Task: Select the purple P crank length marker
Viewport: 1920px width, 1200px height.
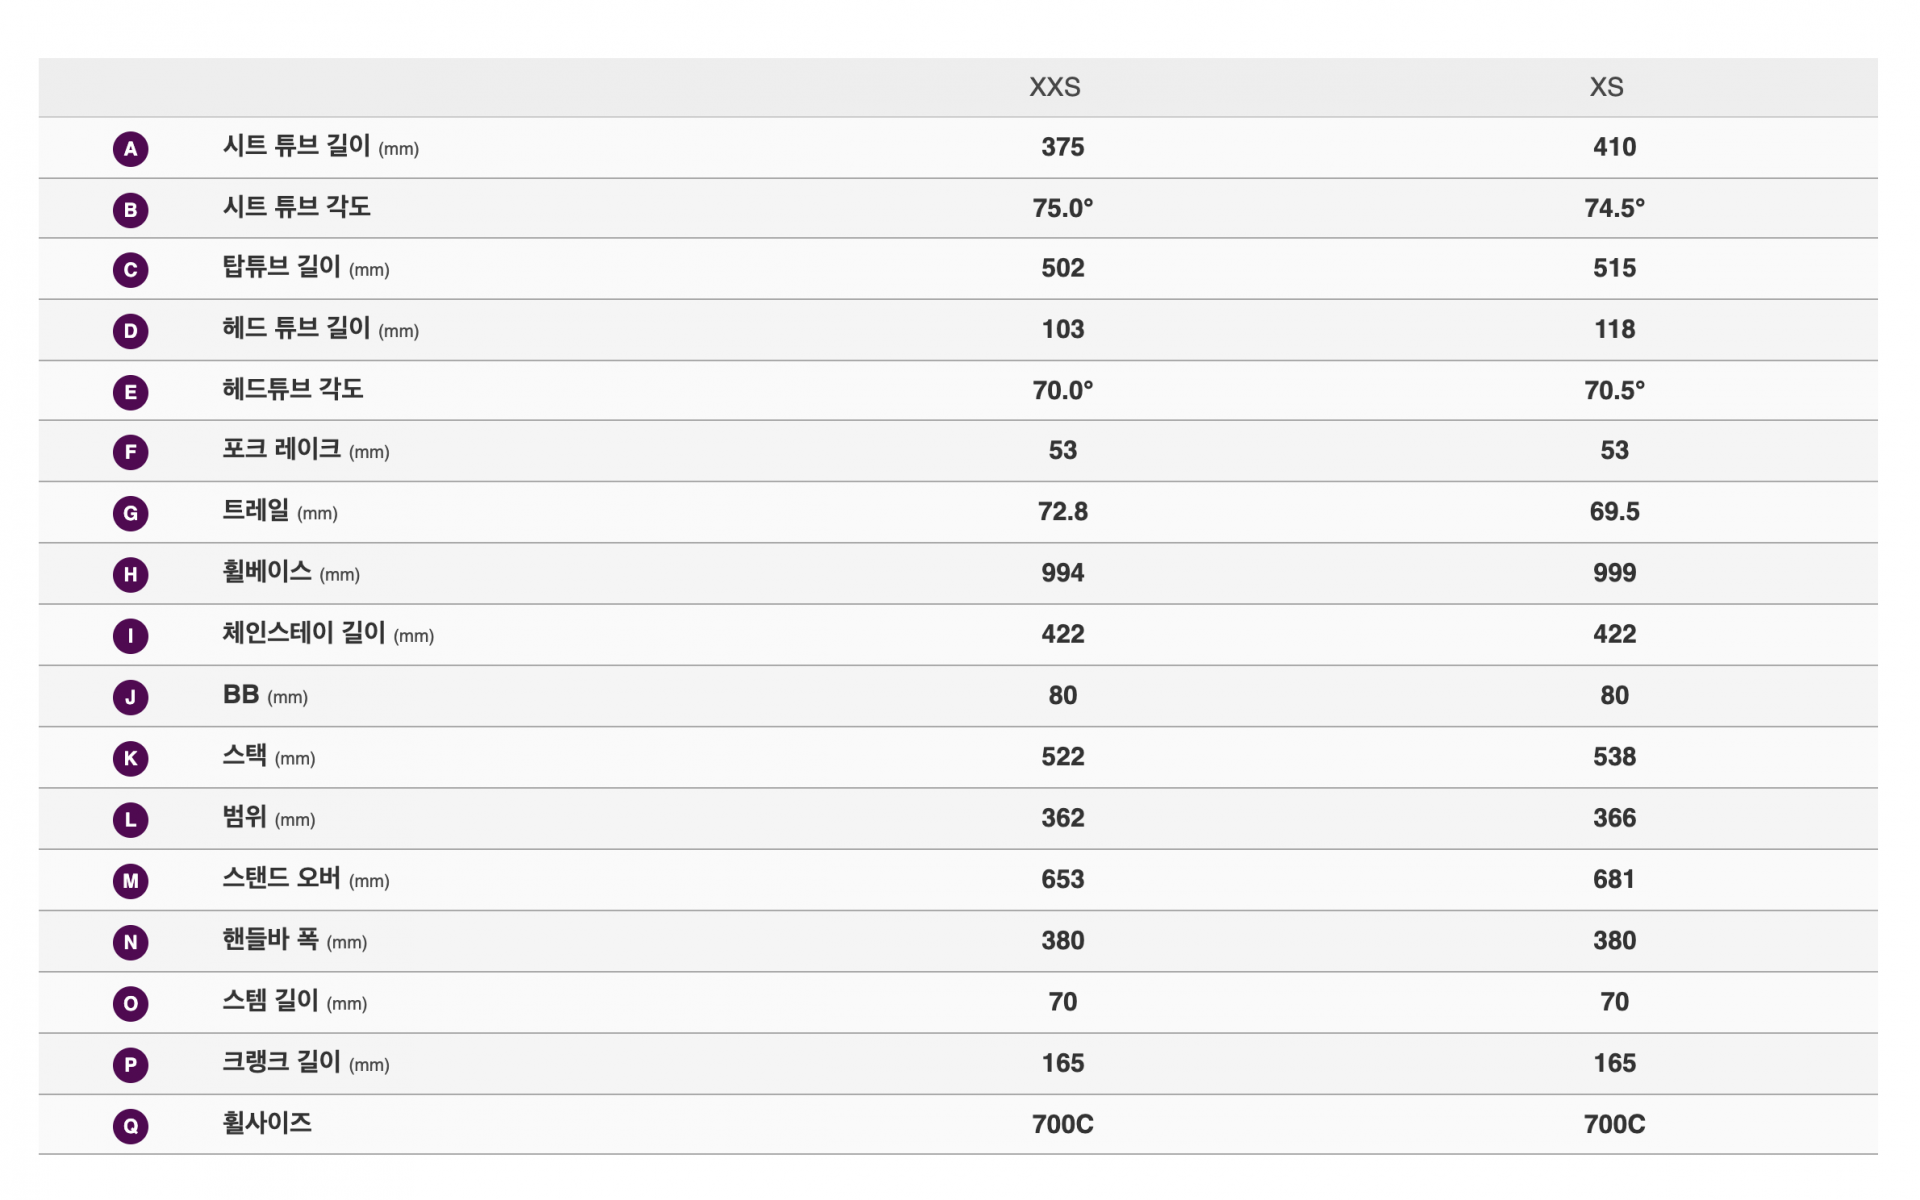Action: click(x=130, y=1065)
